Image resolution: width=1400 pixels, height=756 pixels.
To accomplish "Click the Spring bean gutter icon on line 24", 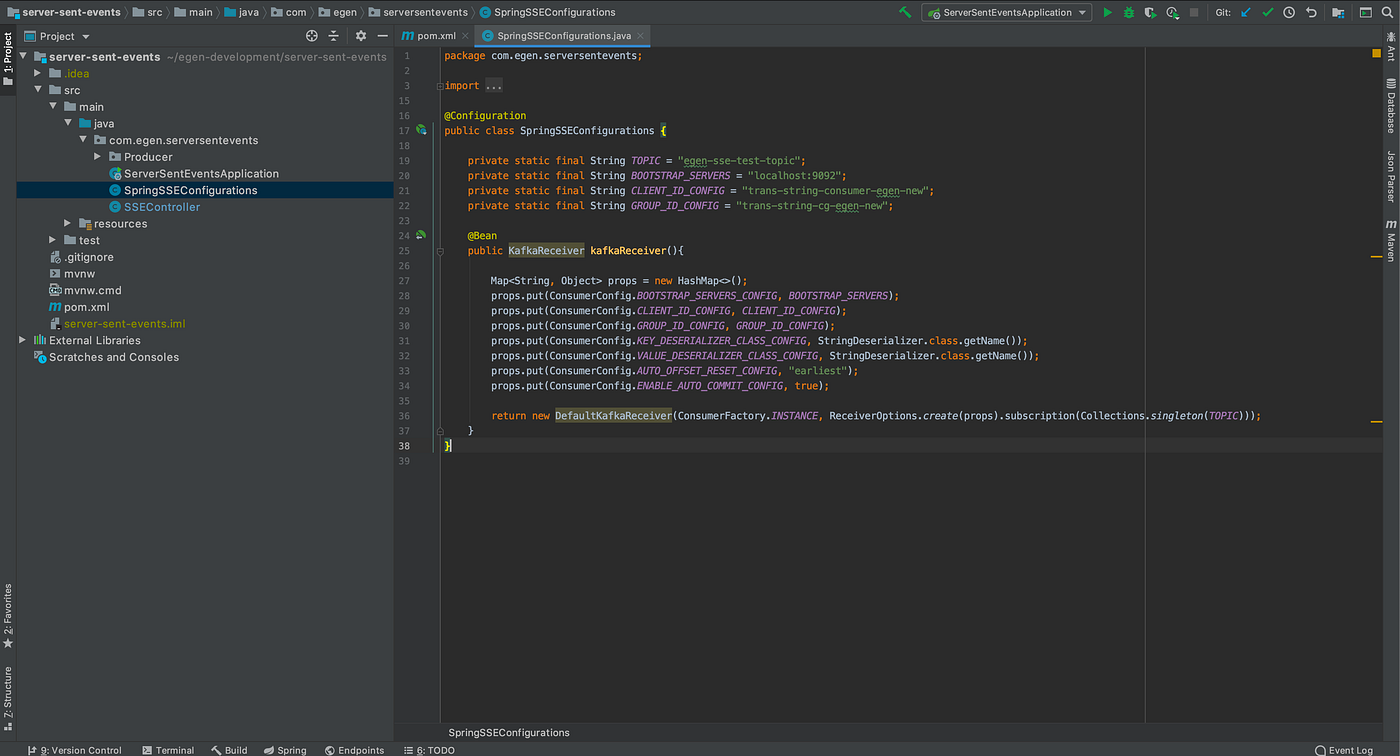I will (x=420, y=234).
